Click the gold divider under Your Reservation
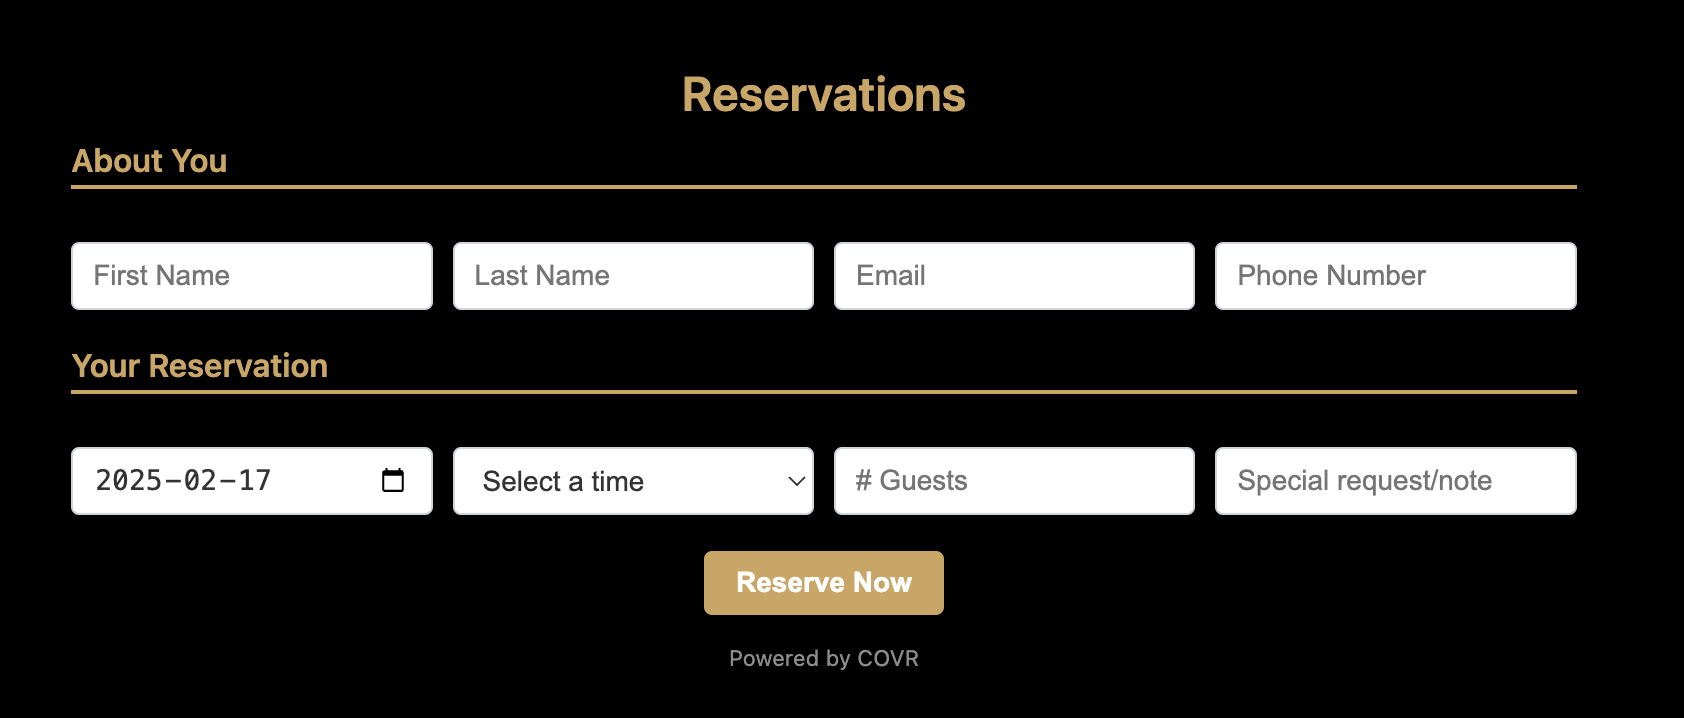 click(x=824, y=392)
